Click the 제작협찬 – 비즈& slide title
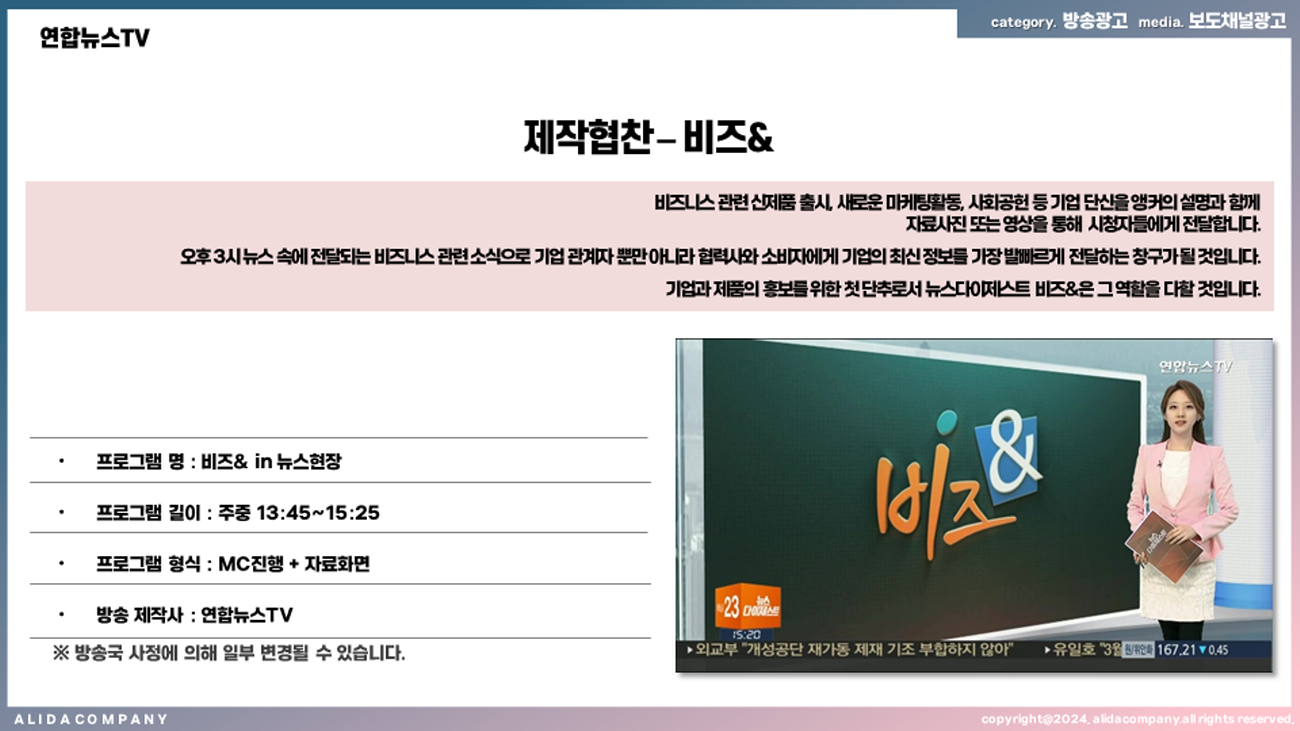The width and height of the screenshot is (1300, 731). (648, 138)
